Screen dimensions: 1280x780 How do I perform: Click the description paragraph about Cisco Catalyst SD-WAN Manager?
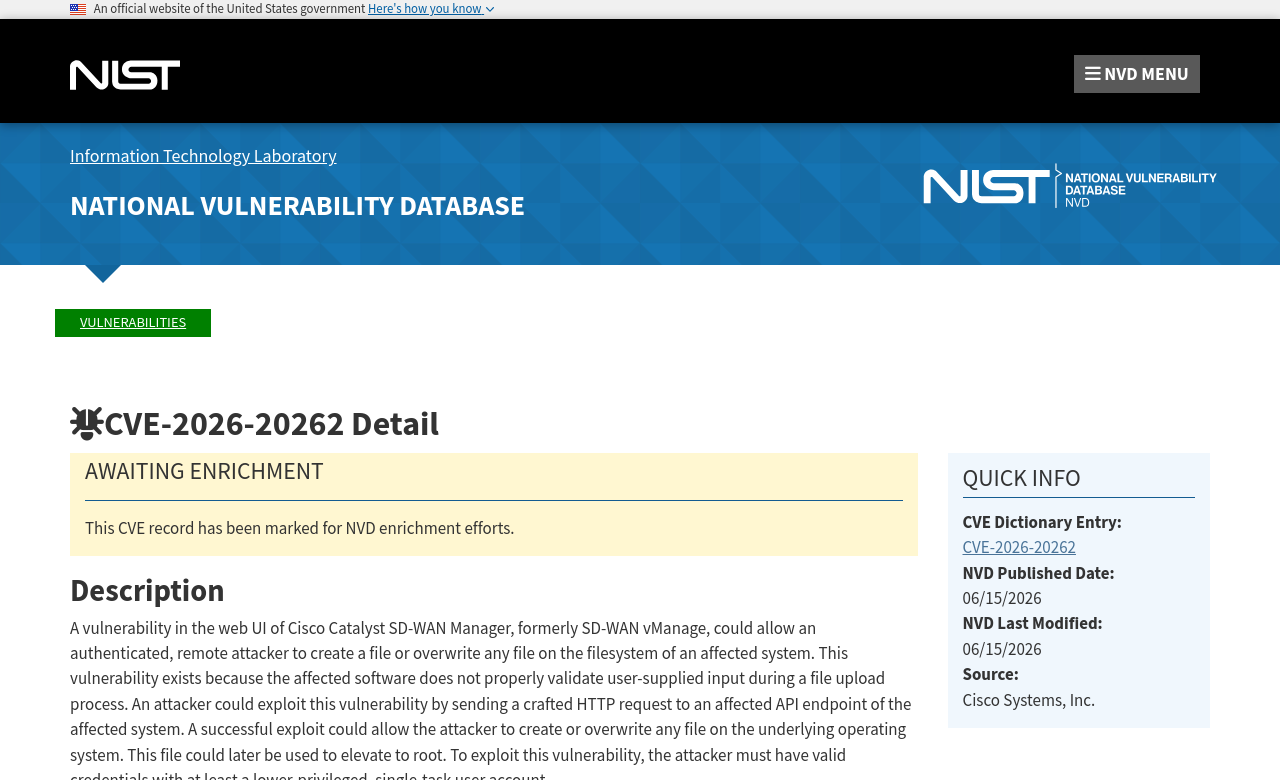491,698
